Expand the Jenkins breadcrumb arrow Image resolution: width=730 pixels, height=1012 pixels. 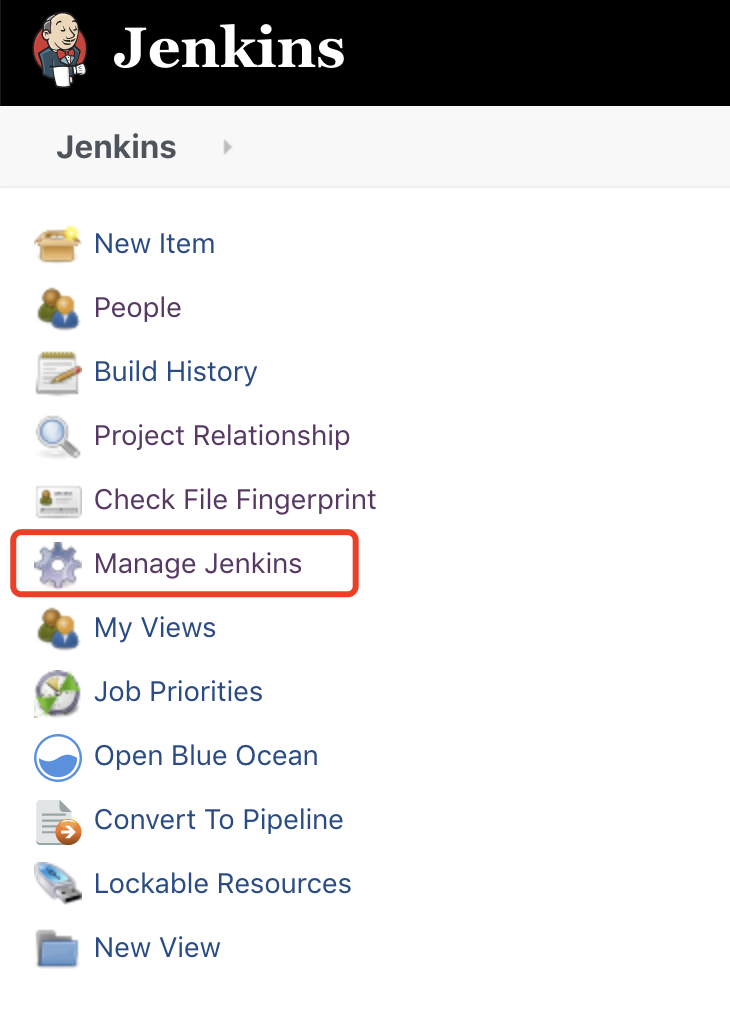coord(227,147)
